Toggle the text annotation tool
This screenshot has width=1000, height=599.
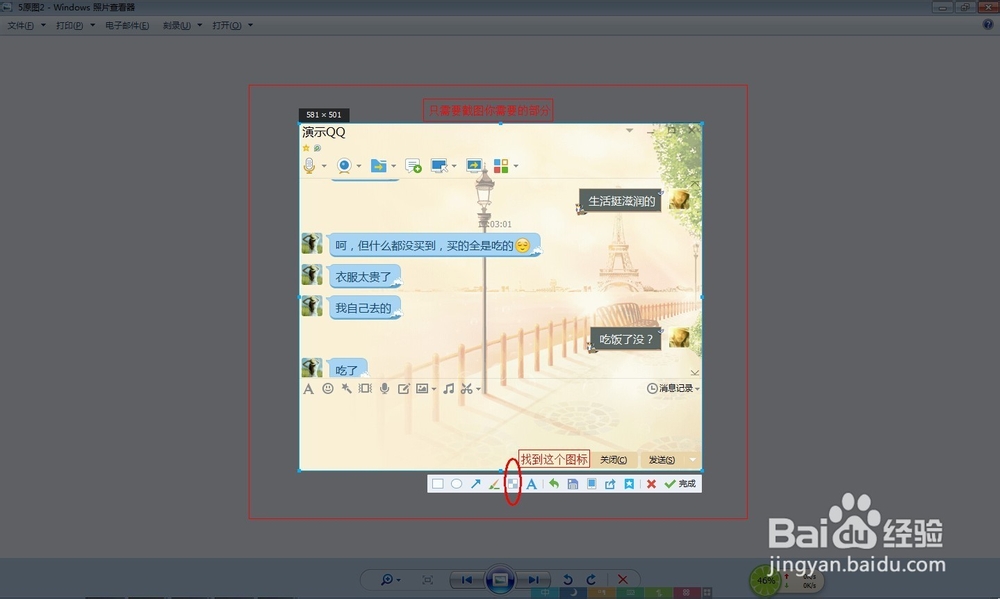531,483
